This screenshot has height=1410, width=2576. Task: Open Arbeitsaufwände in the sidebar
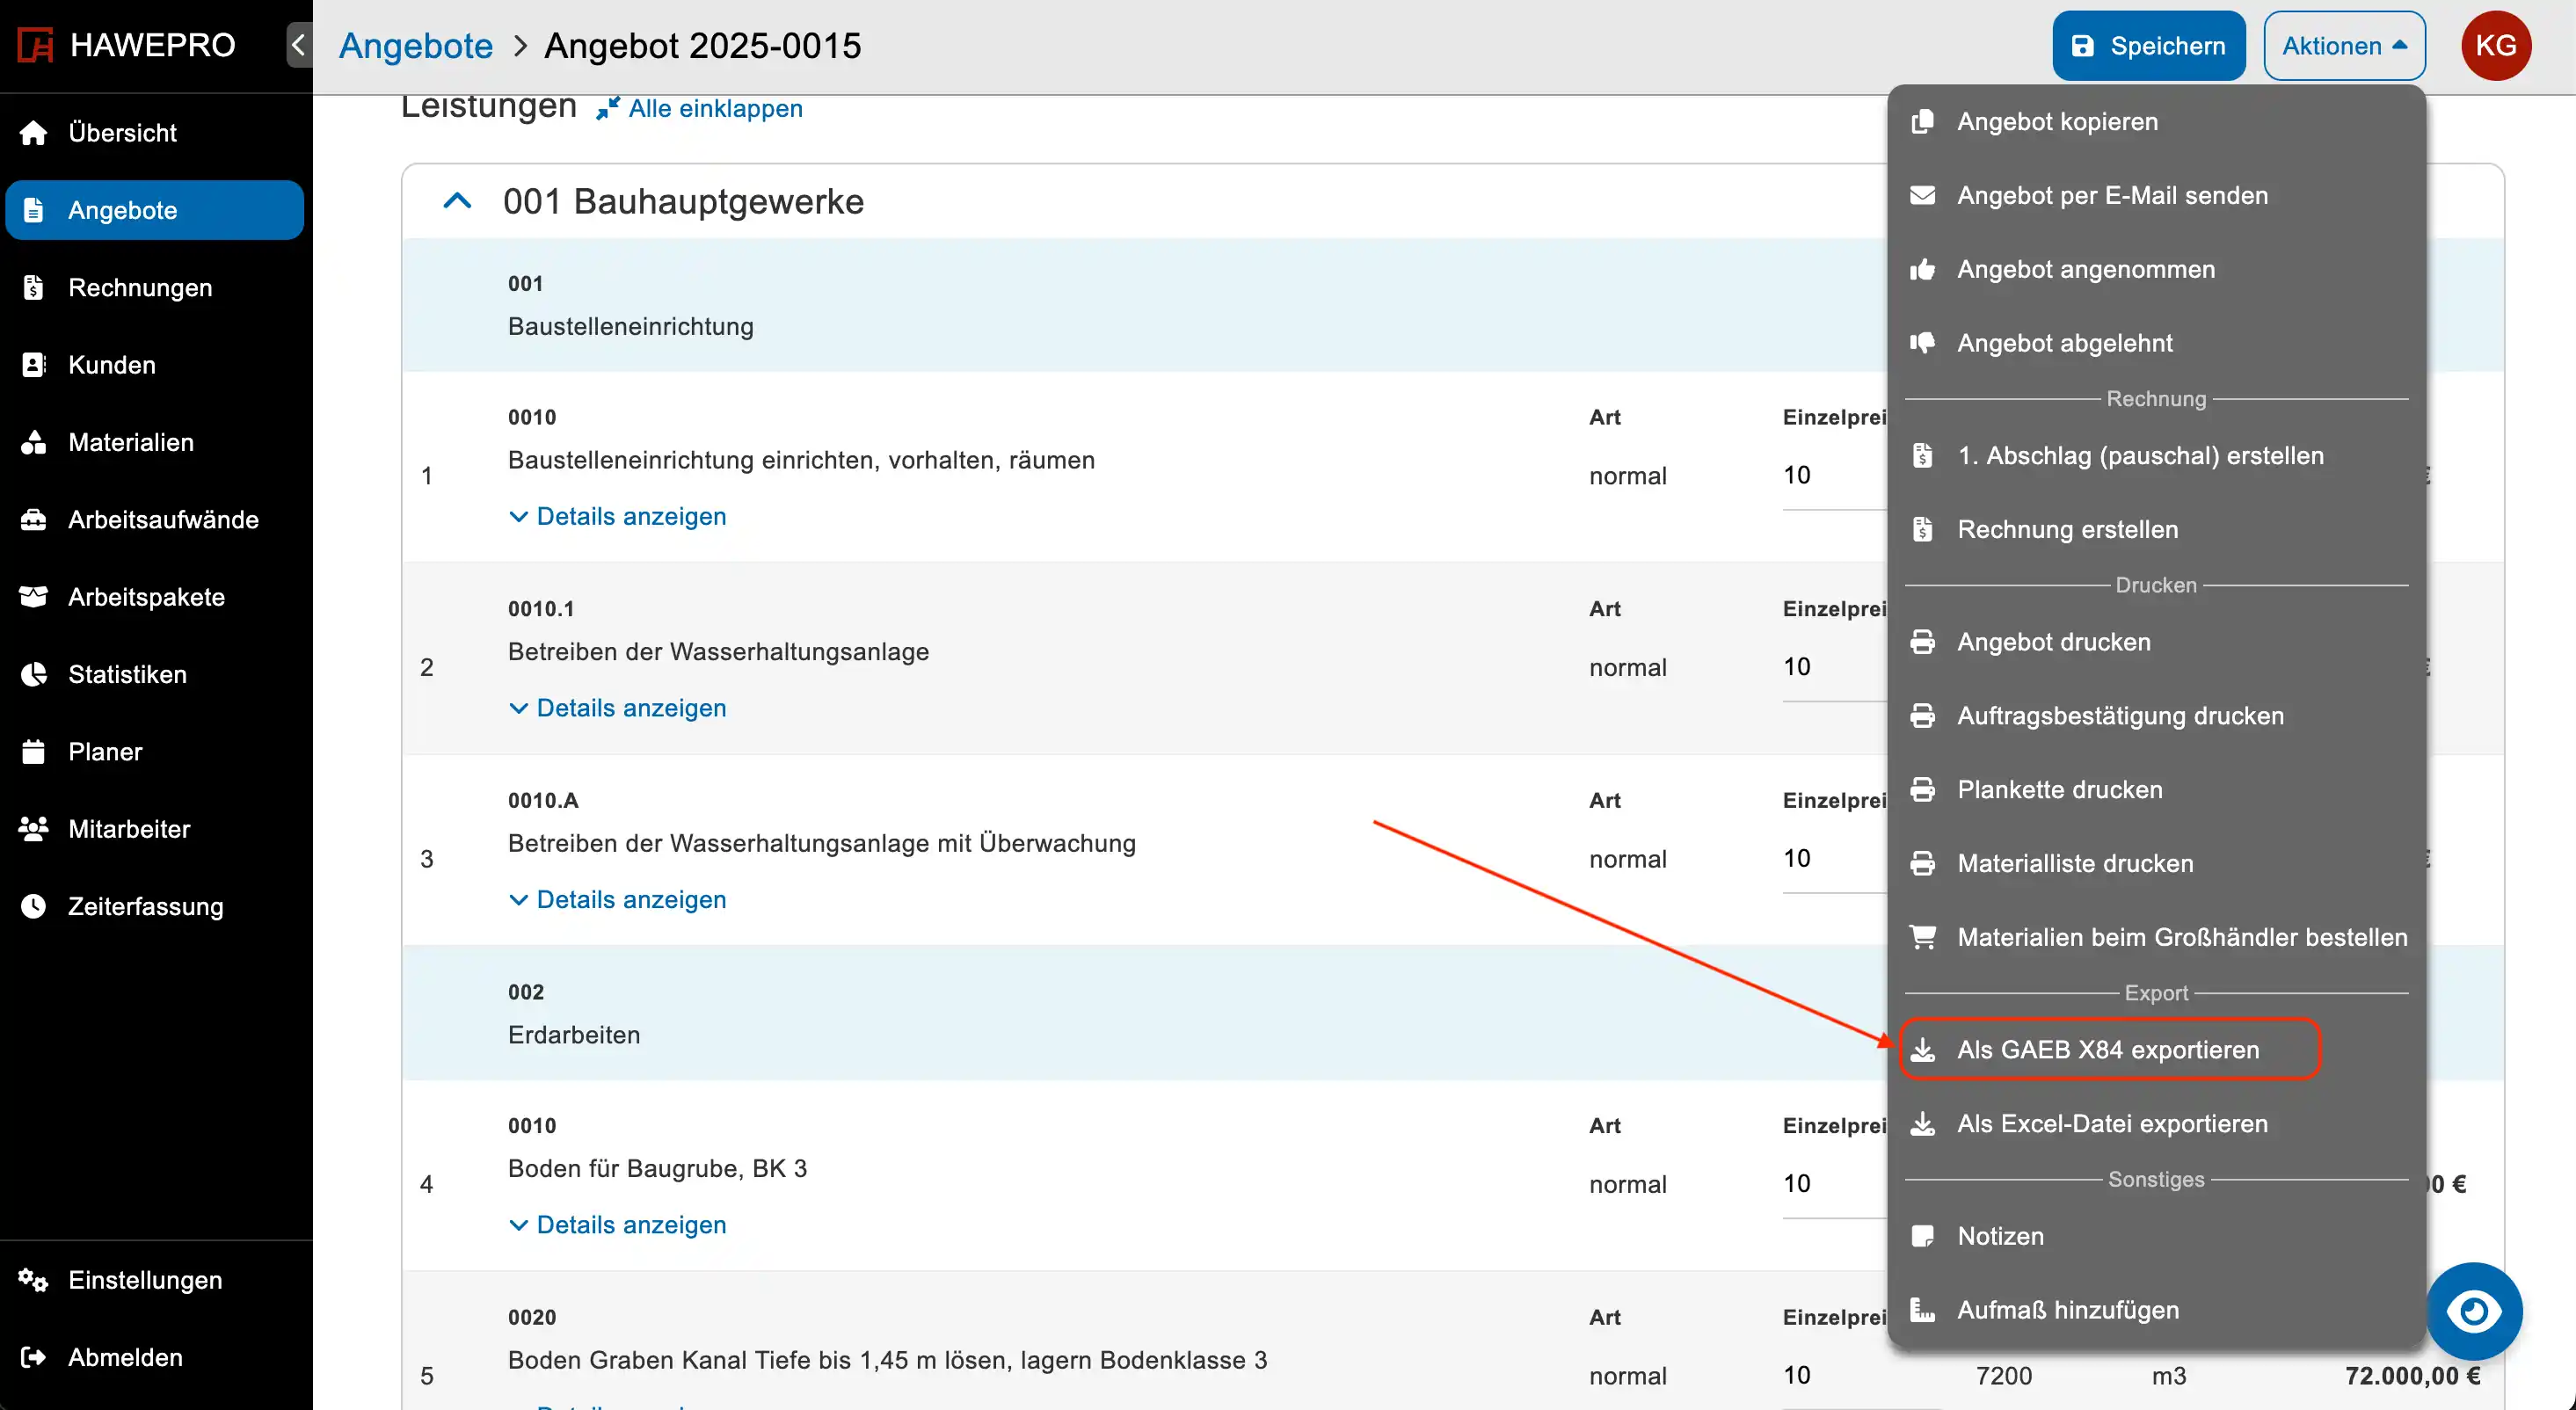pos(155,520)
